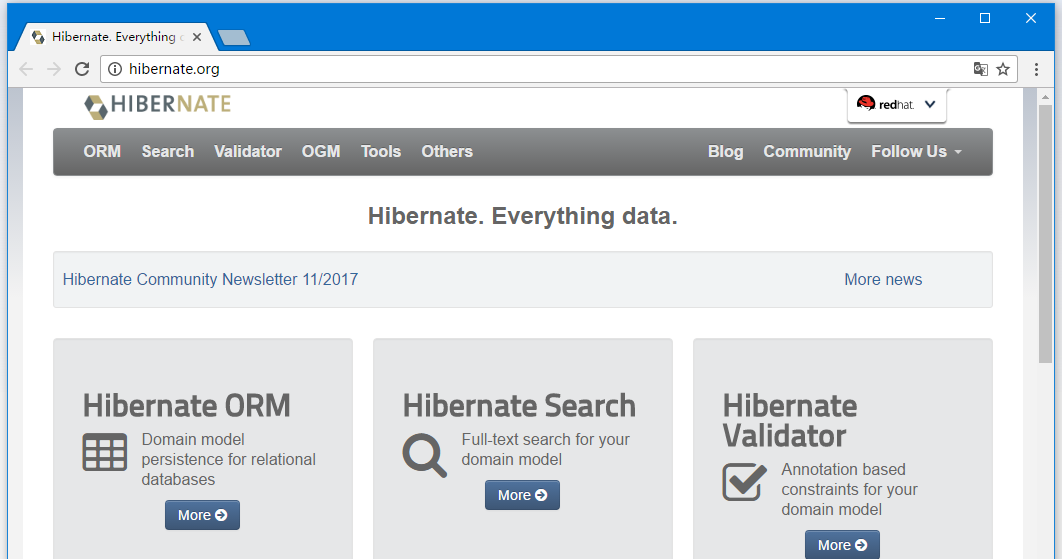
Task: Click the More news link
Action: [x=883, y=279]
